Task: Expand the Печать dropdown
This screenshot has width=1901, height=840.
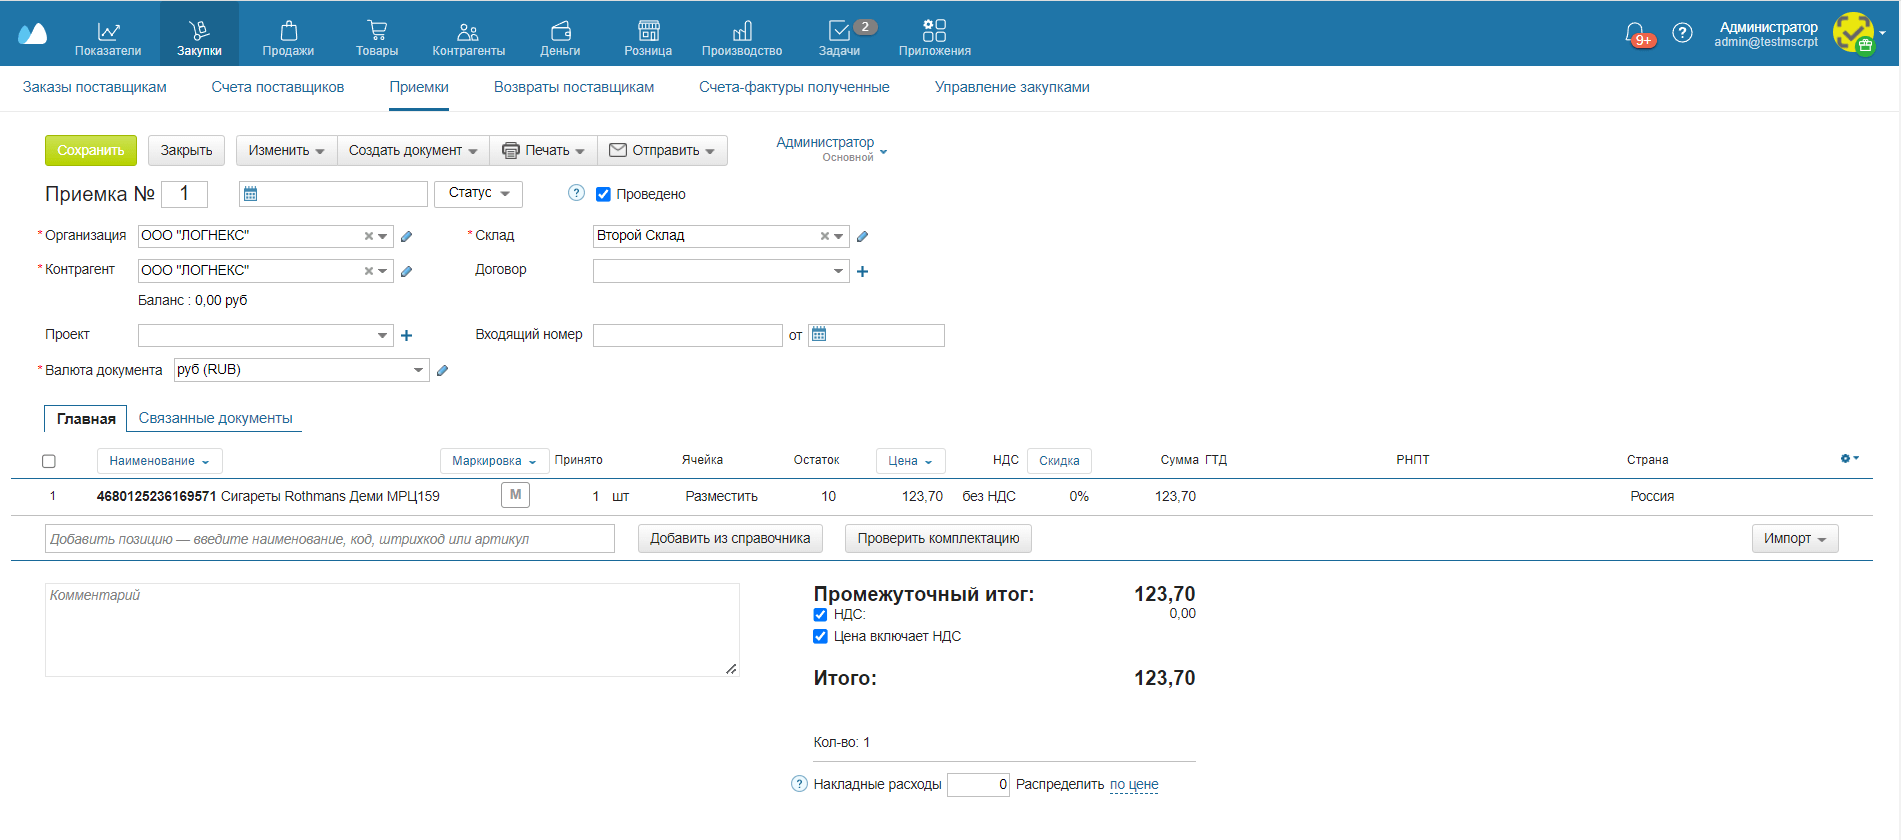Action: click(543, 150)
